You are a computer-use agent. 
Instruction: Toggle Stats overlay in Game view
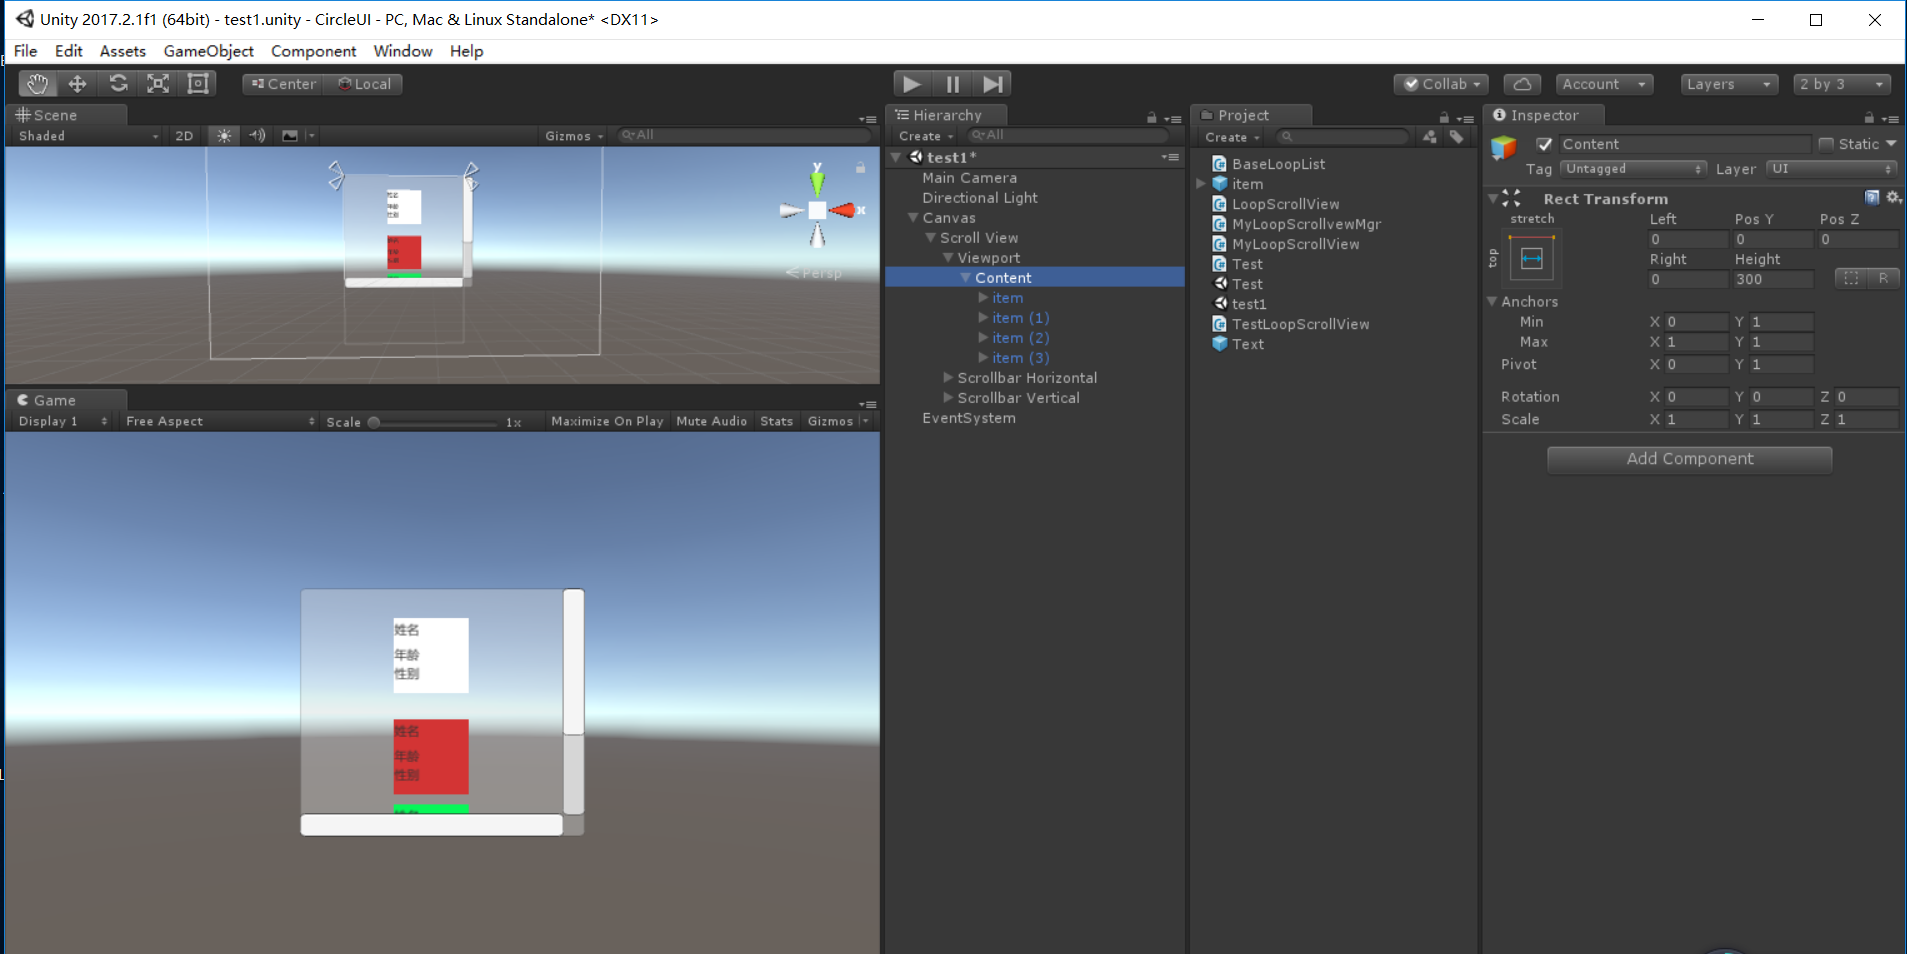[776, 421]
